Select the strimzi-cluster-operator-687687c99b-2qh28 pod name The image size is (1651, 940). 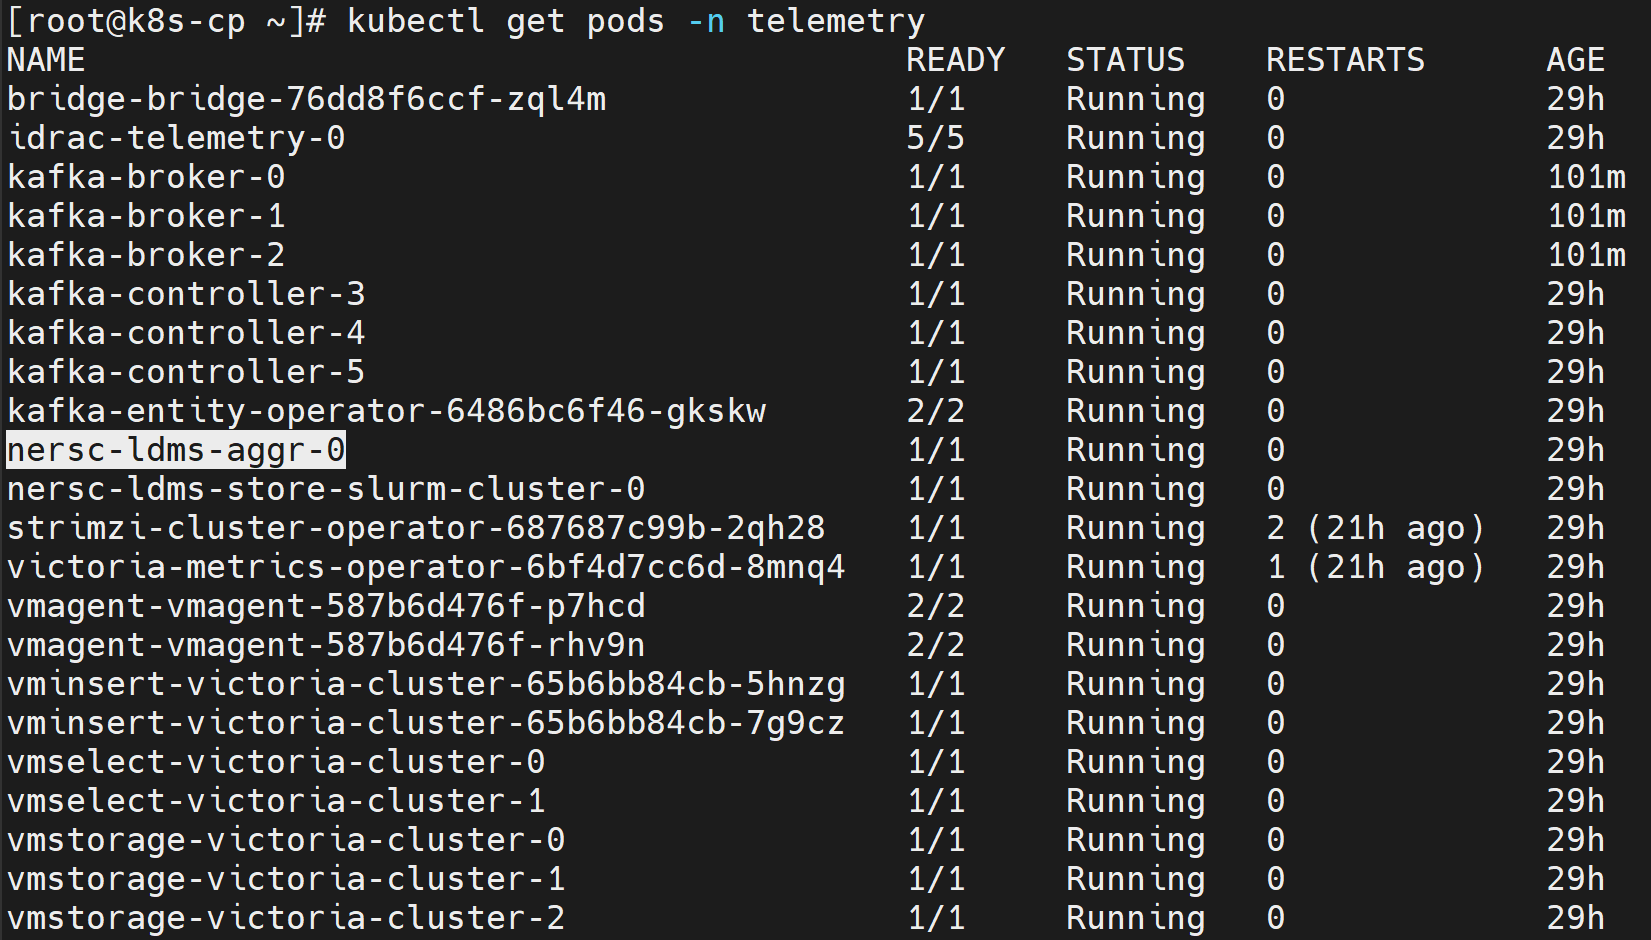(x=417, y=528)
